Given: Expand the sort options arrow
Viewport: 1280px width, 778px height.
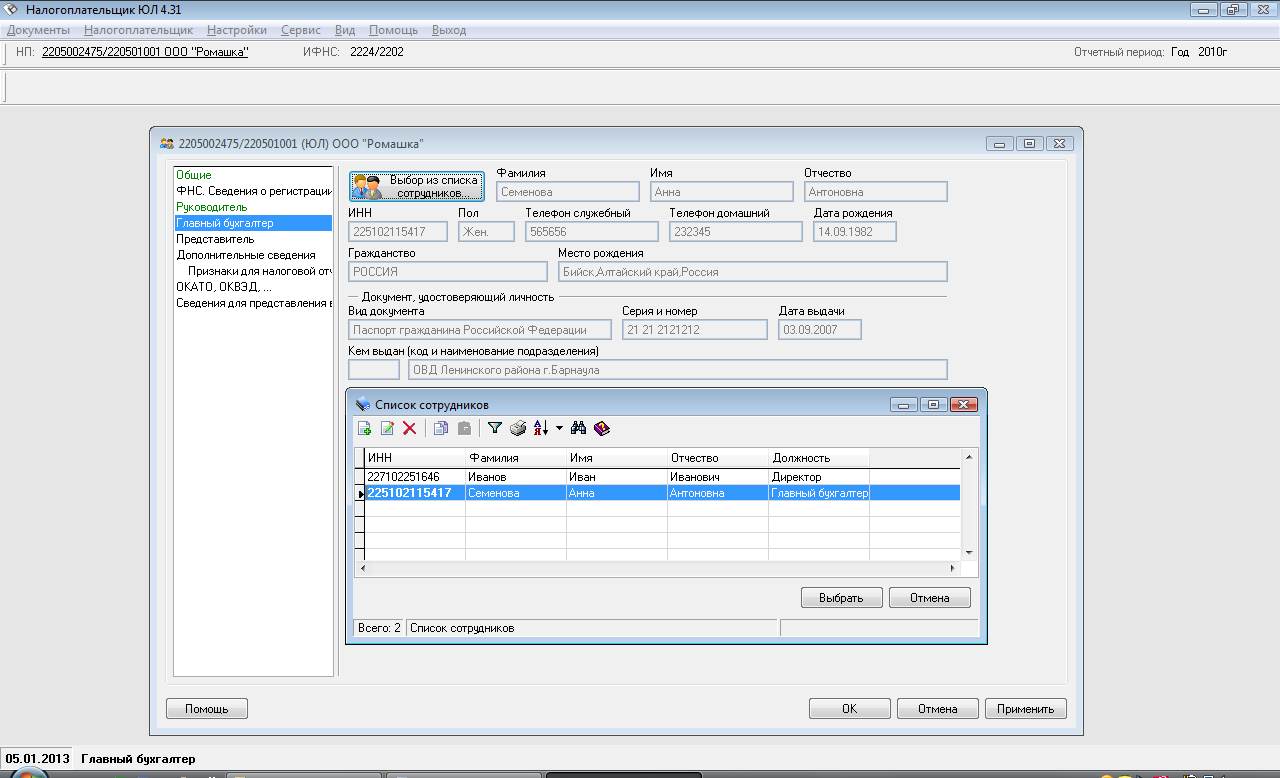Looking at the screenshot, I should [x=559, y=428].
